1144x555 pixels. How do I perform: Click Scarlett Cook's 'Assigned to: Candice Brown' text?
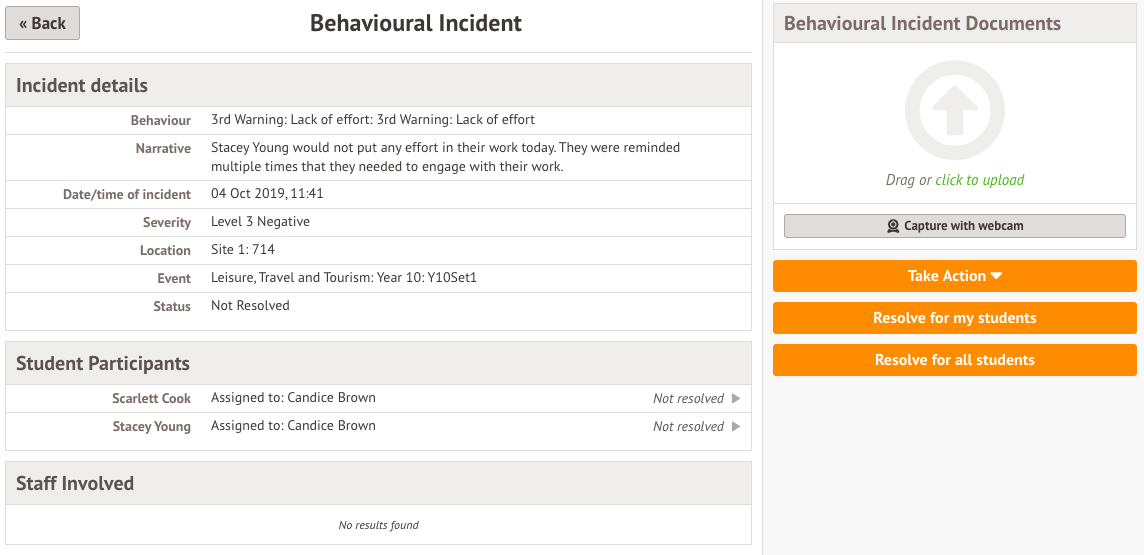coord(293,397)
